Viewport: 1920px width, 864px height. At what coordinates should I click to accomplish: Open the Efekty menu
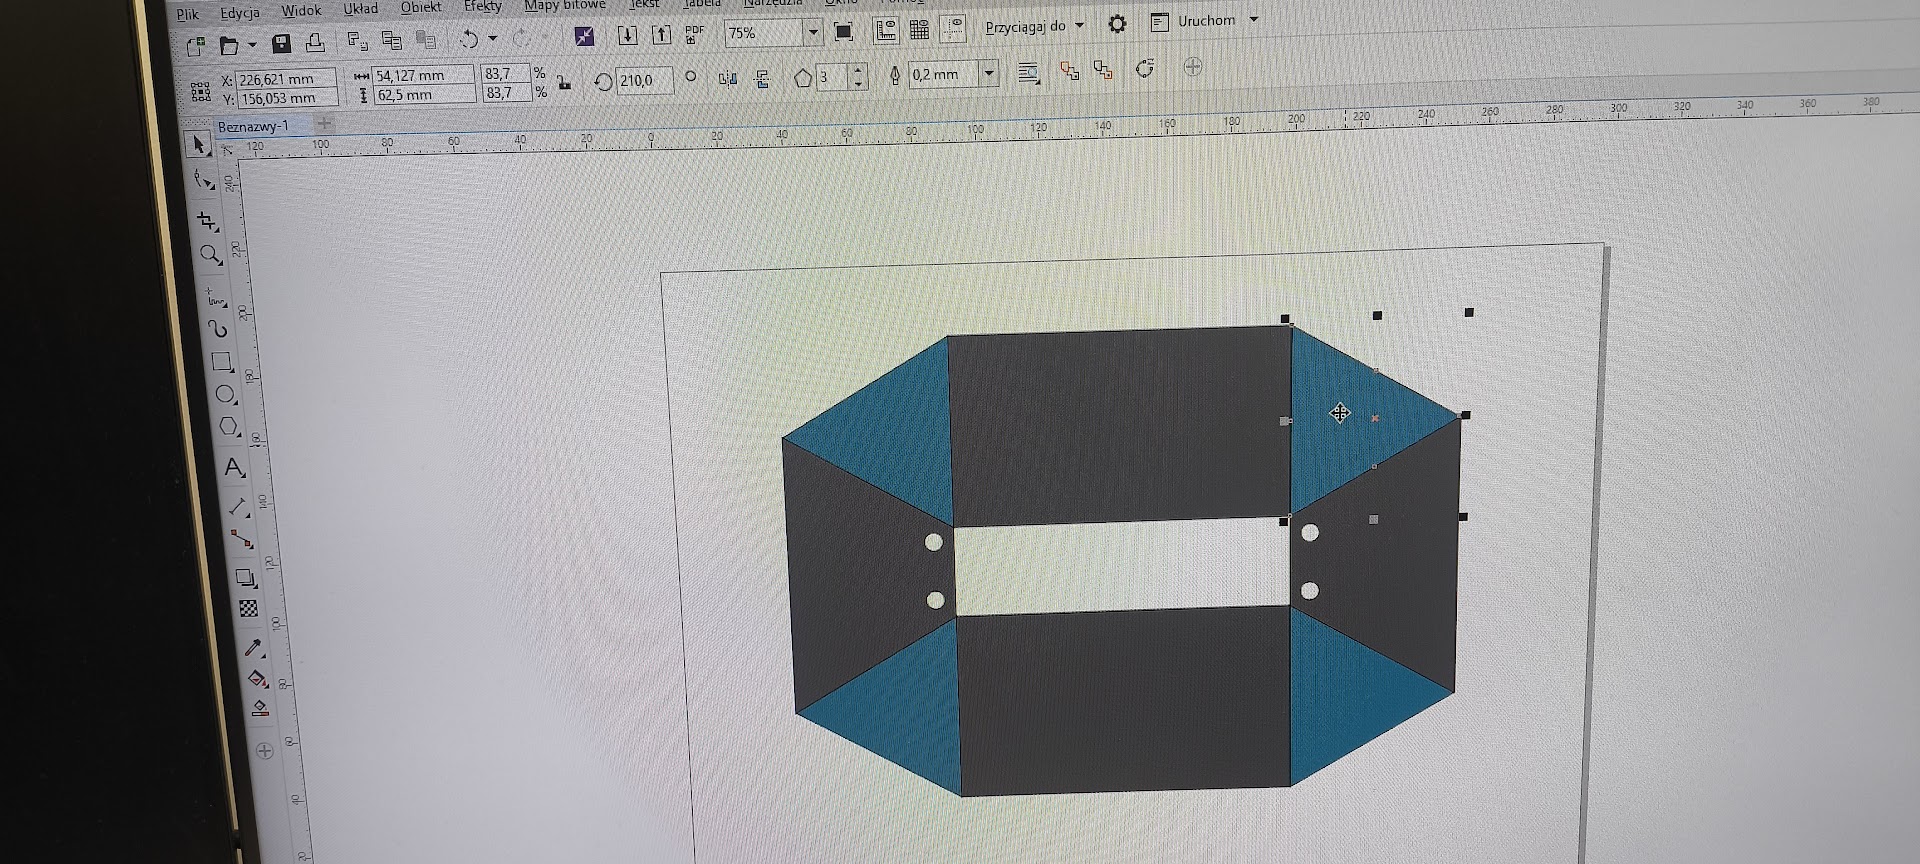coord(483,6)
